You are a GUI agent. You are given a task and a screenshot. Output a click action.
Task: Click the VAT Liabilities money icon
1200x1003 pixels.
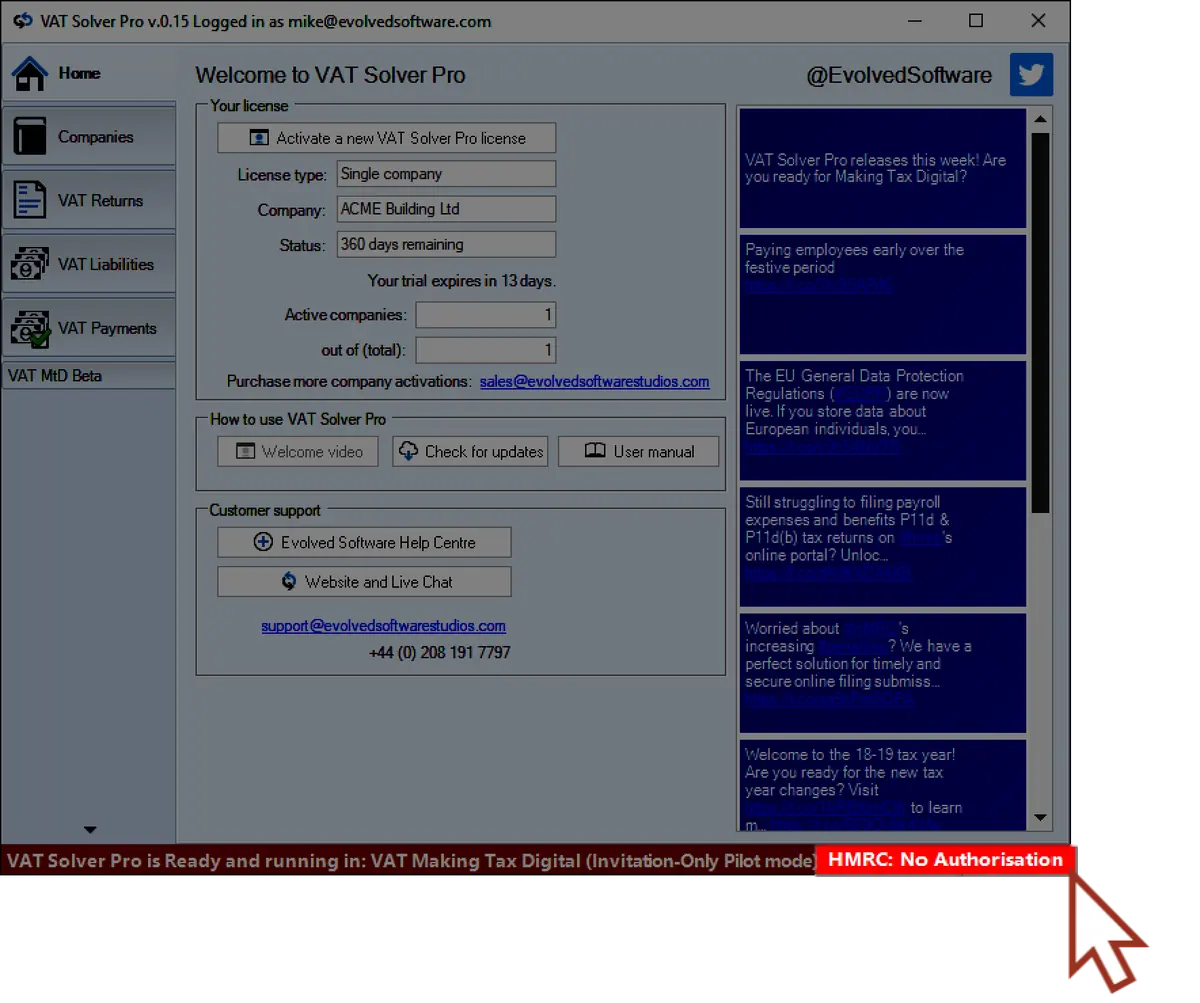click(x=30, y=264)
